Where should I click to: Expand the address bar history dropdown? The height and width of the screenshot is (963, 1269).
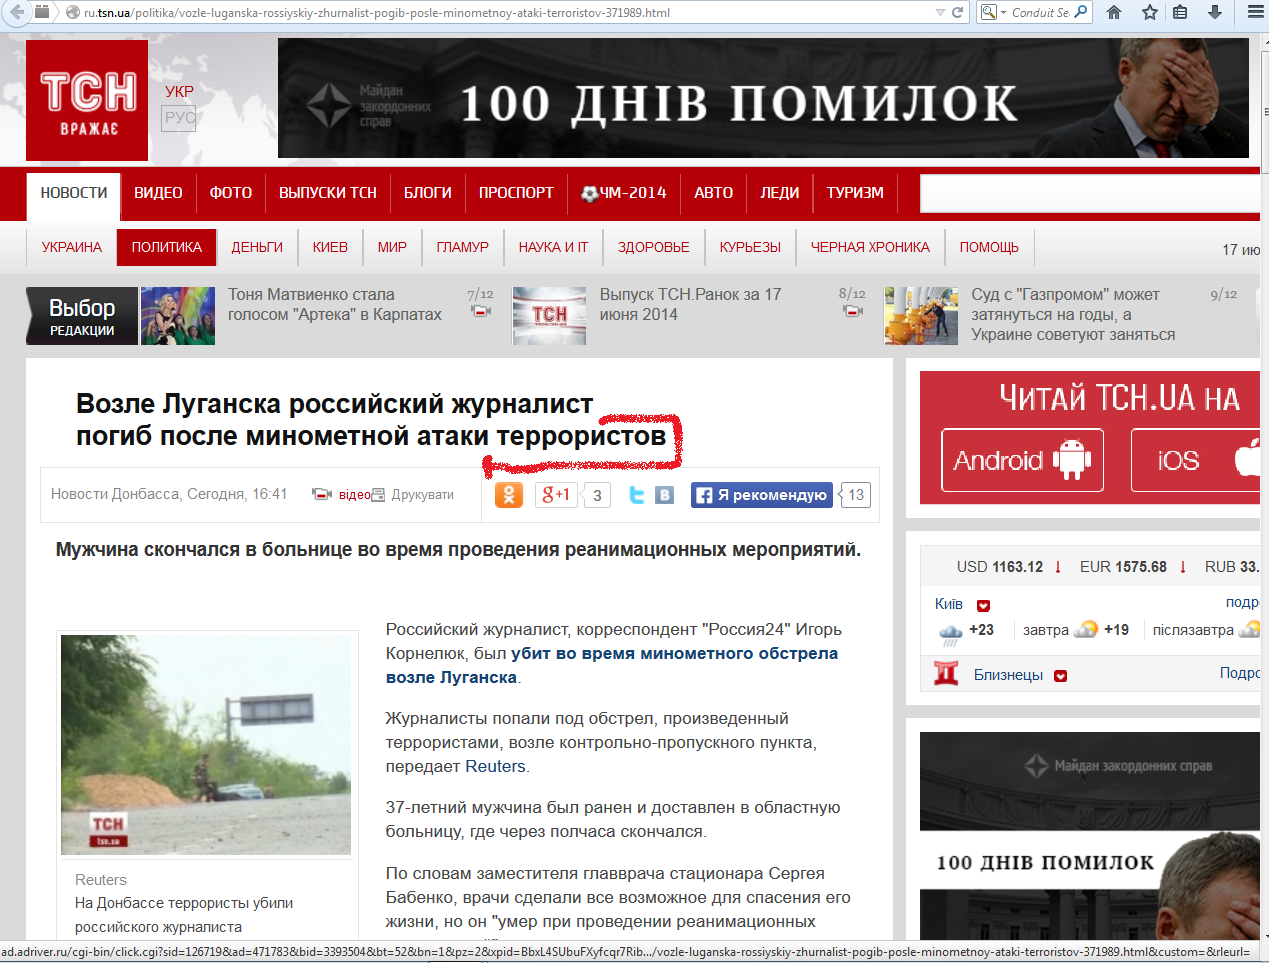[x=940, y=12]
